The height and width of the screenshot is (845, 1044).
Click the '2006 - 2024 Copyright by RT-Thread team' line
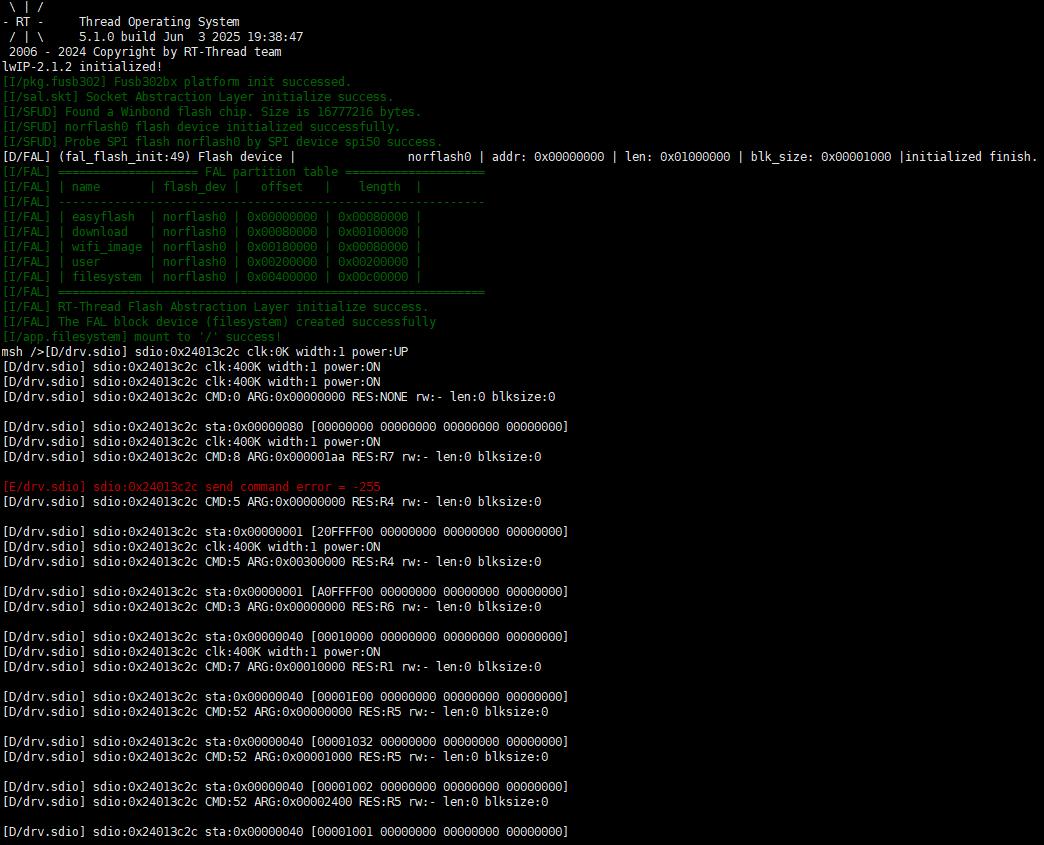pyautogui.click(x=145, y=52)
